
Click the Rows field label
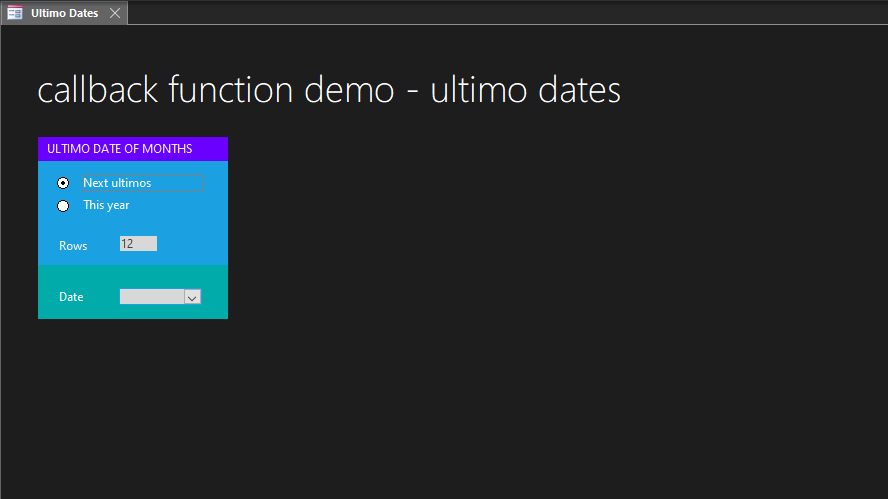[x=73, y=246]
